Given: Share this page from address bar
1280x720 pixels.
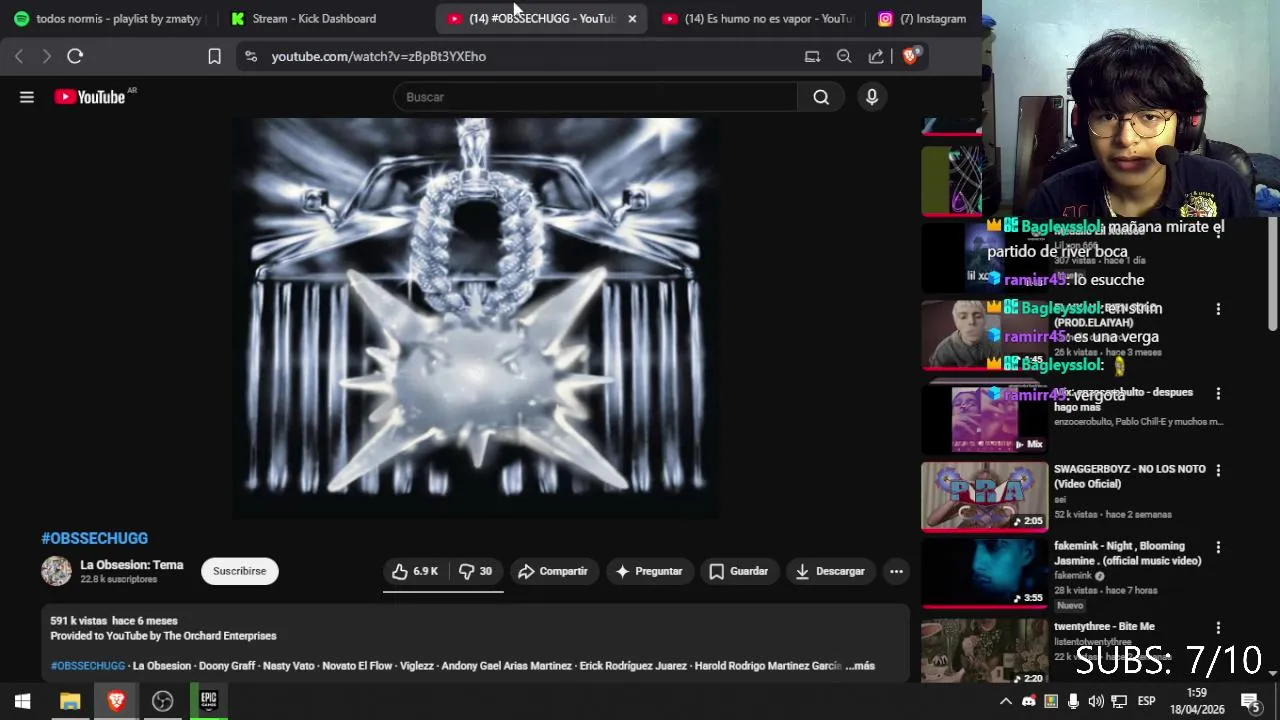Looking at the screenshot, I should (x=876, y=56).
